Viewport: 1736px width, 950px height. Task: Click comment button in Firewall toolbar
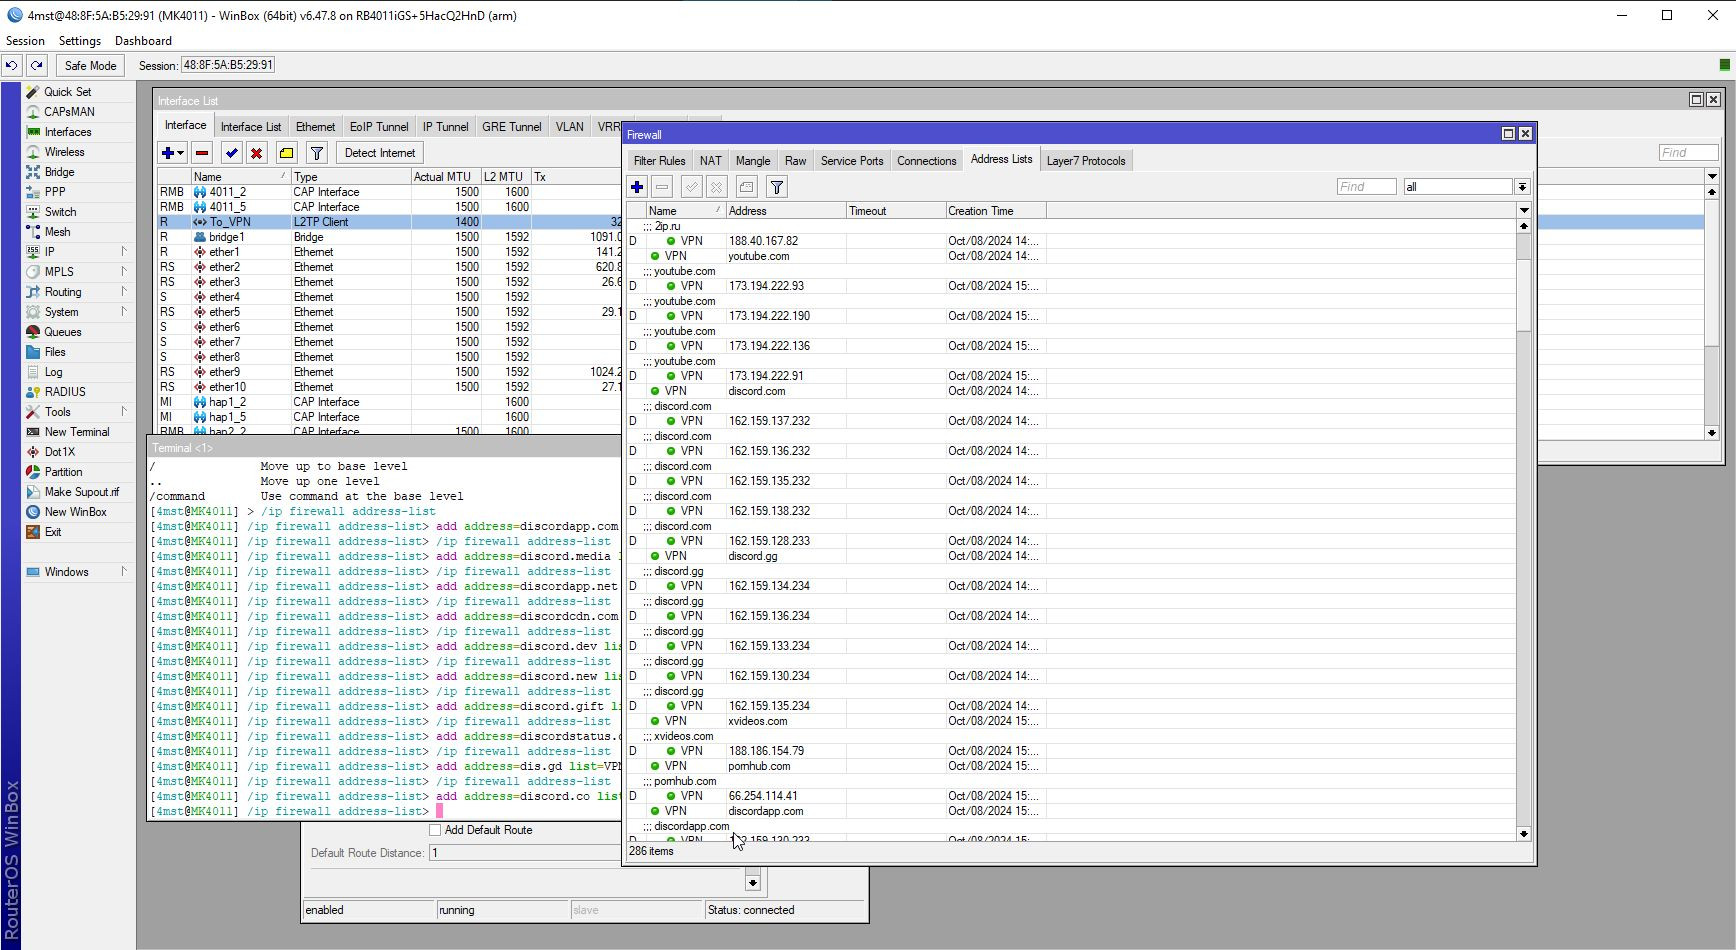tap(746, 187)
